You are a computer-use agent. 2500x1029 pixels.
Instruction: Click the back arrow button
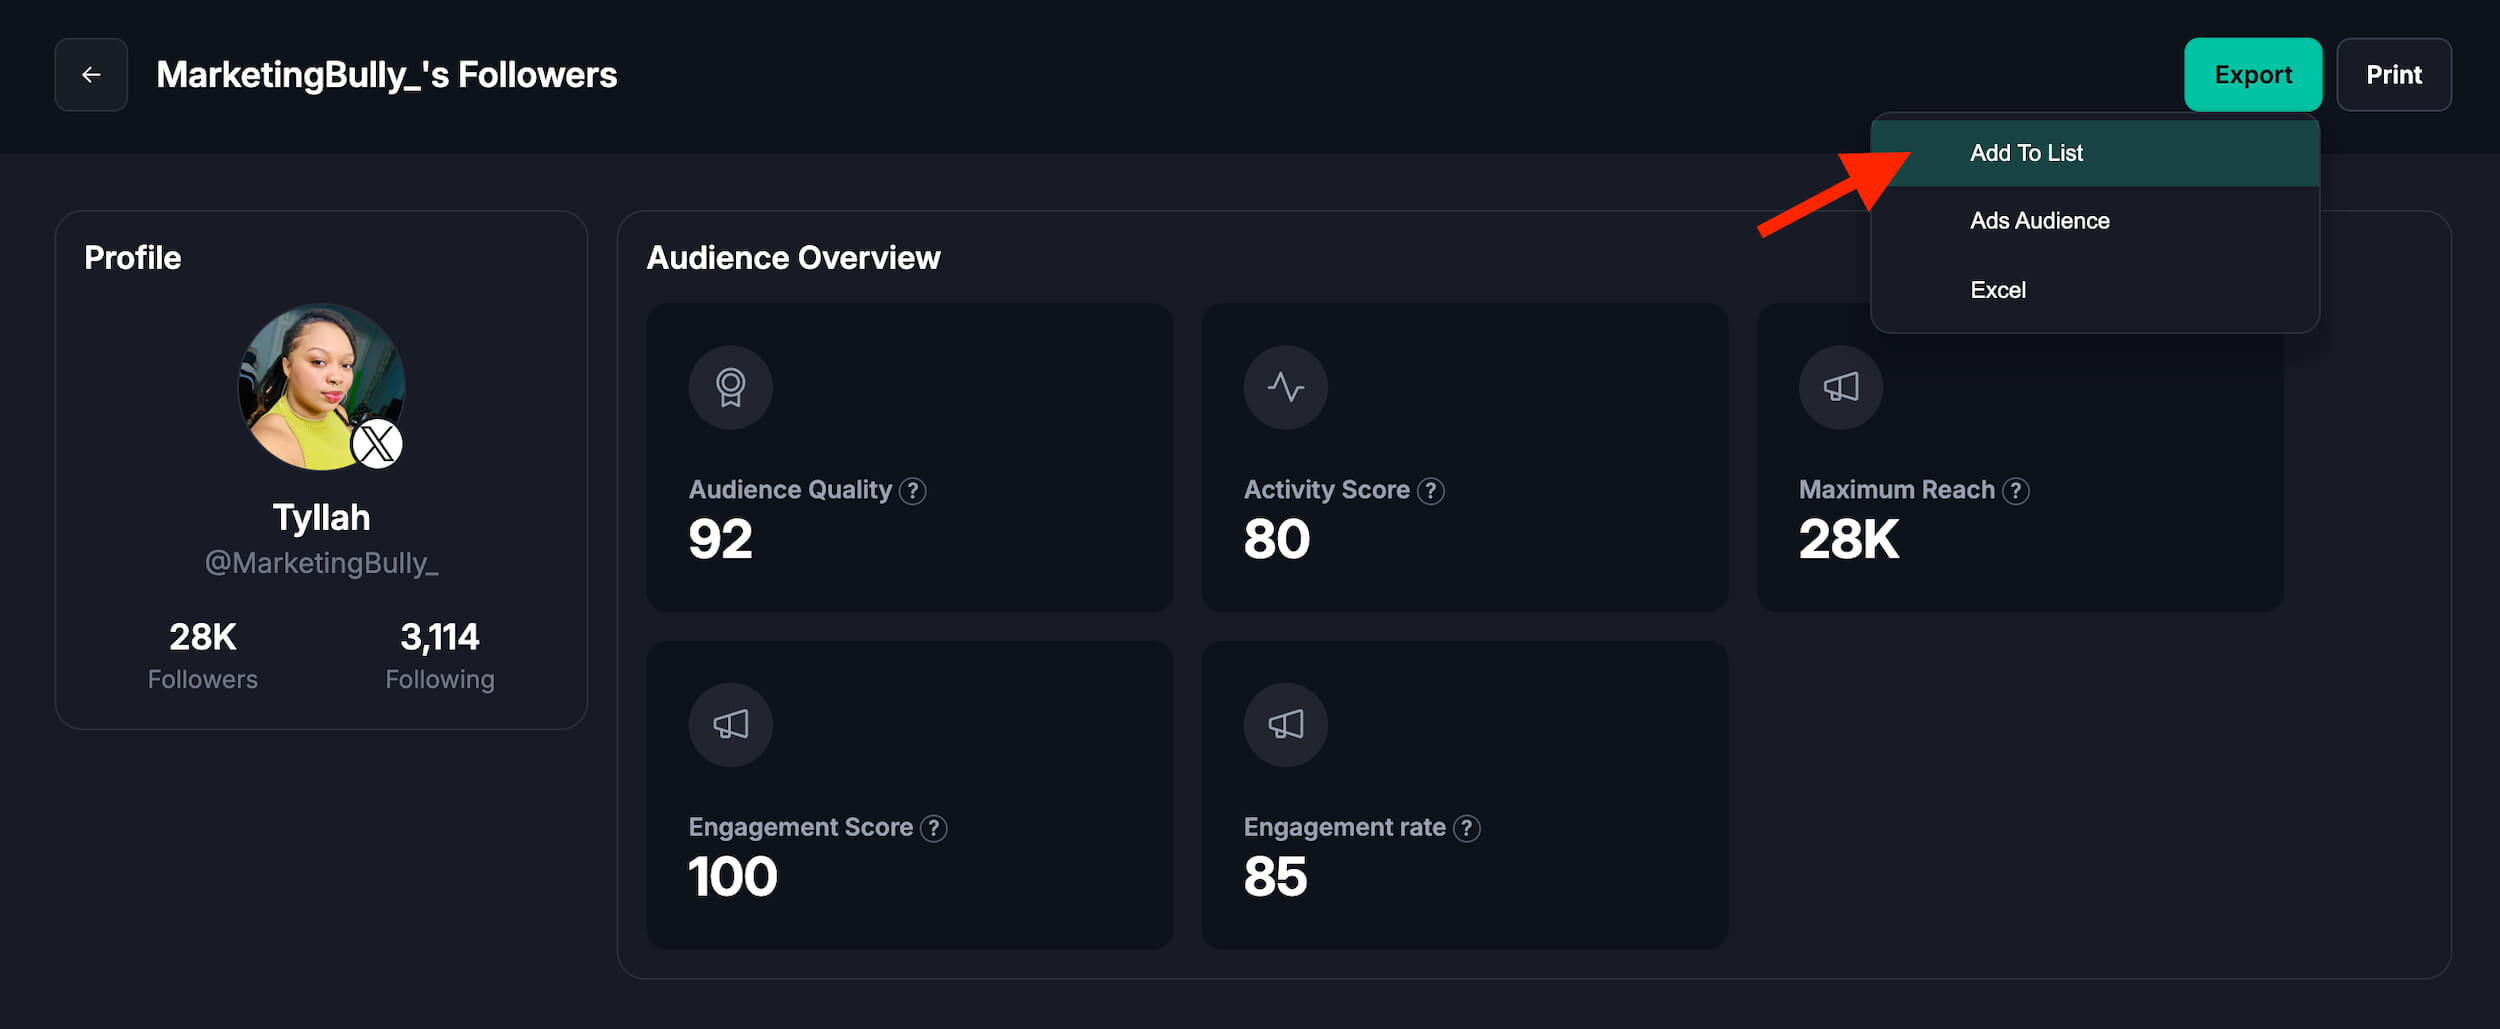click(91, 75)
